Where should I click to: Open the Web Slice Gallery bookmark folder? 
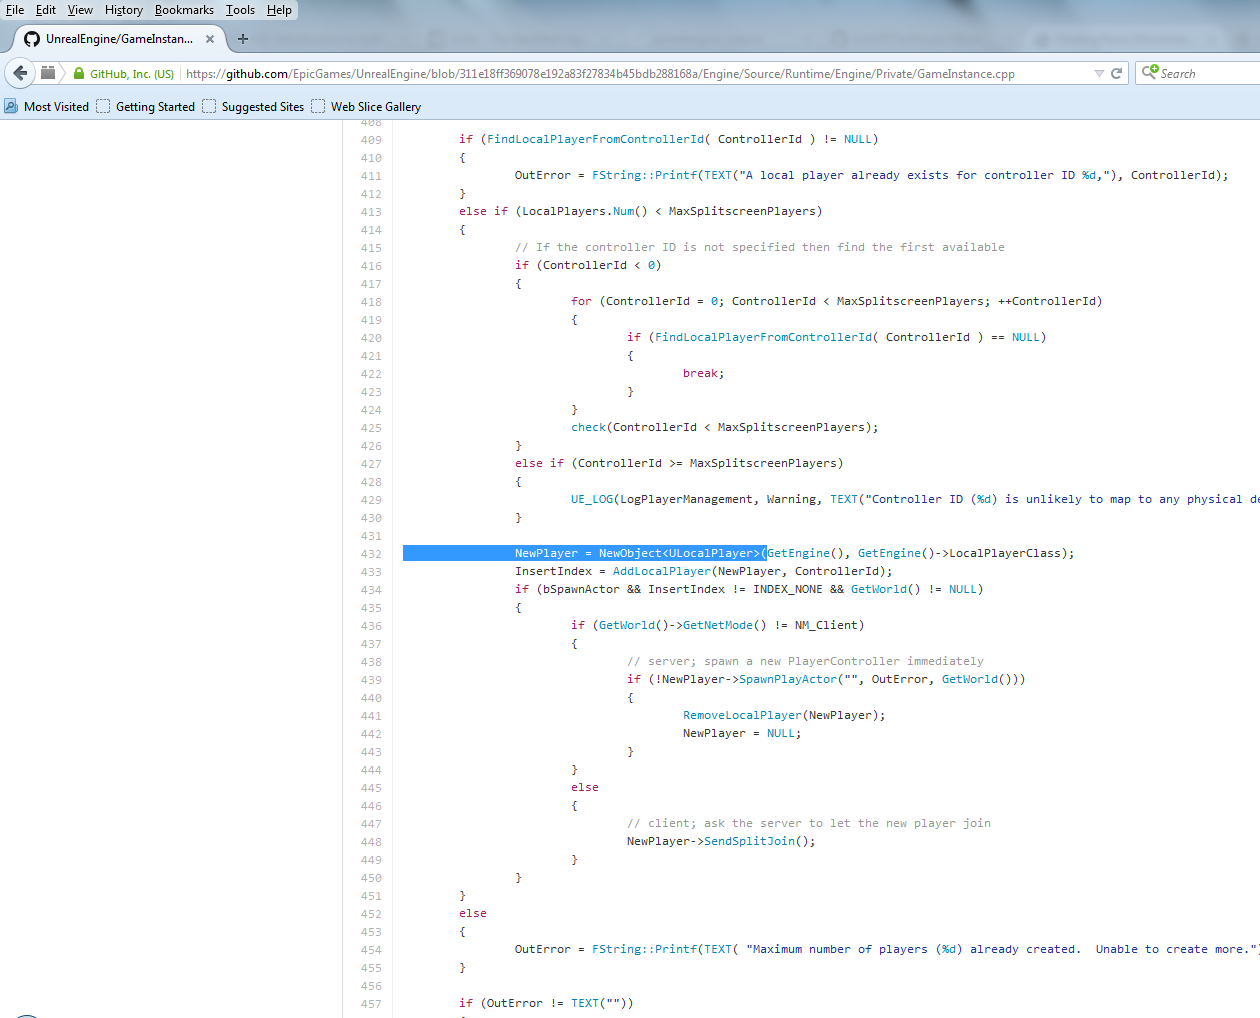[x=318, y=106]
